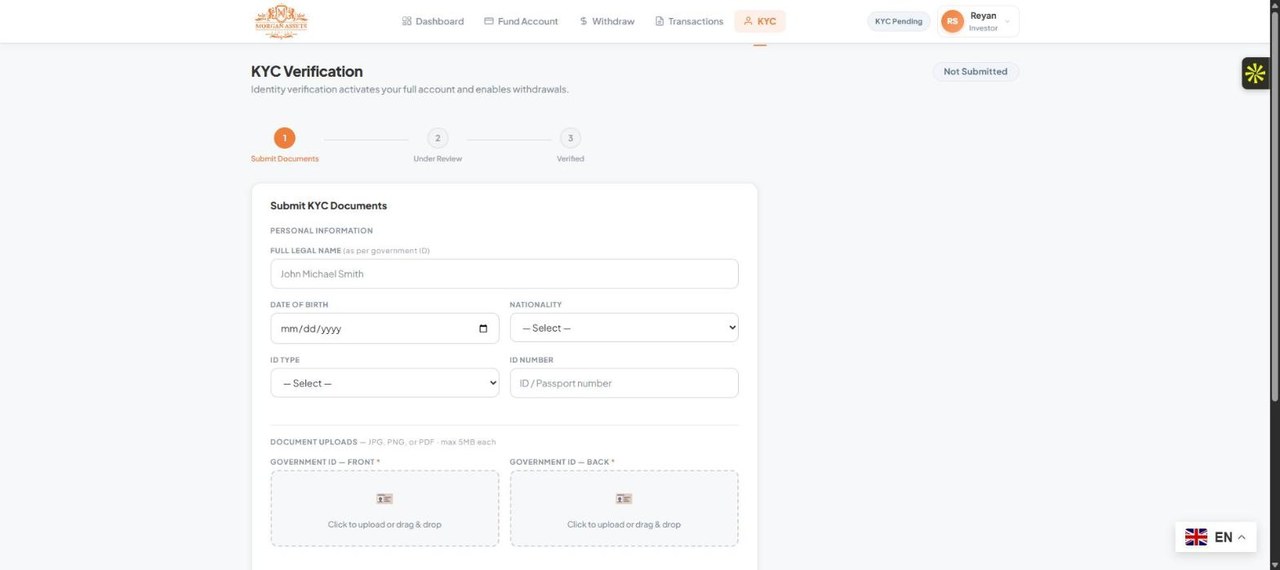The width and height of the screenshot is (1280, 570).
Task: Click the Not Submitted status badge
Action: coord(976,72)
